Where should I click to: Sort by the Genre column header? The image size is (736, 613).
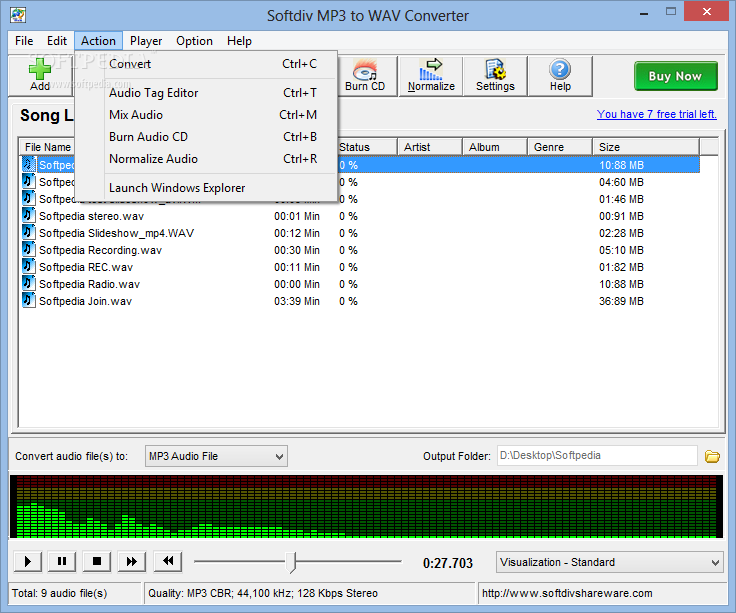click(560, 147)
